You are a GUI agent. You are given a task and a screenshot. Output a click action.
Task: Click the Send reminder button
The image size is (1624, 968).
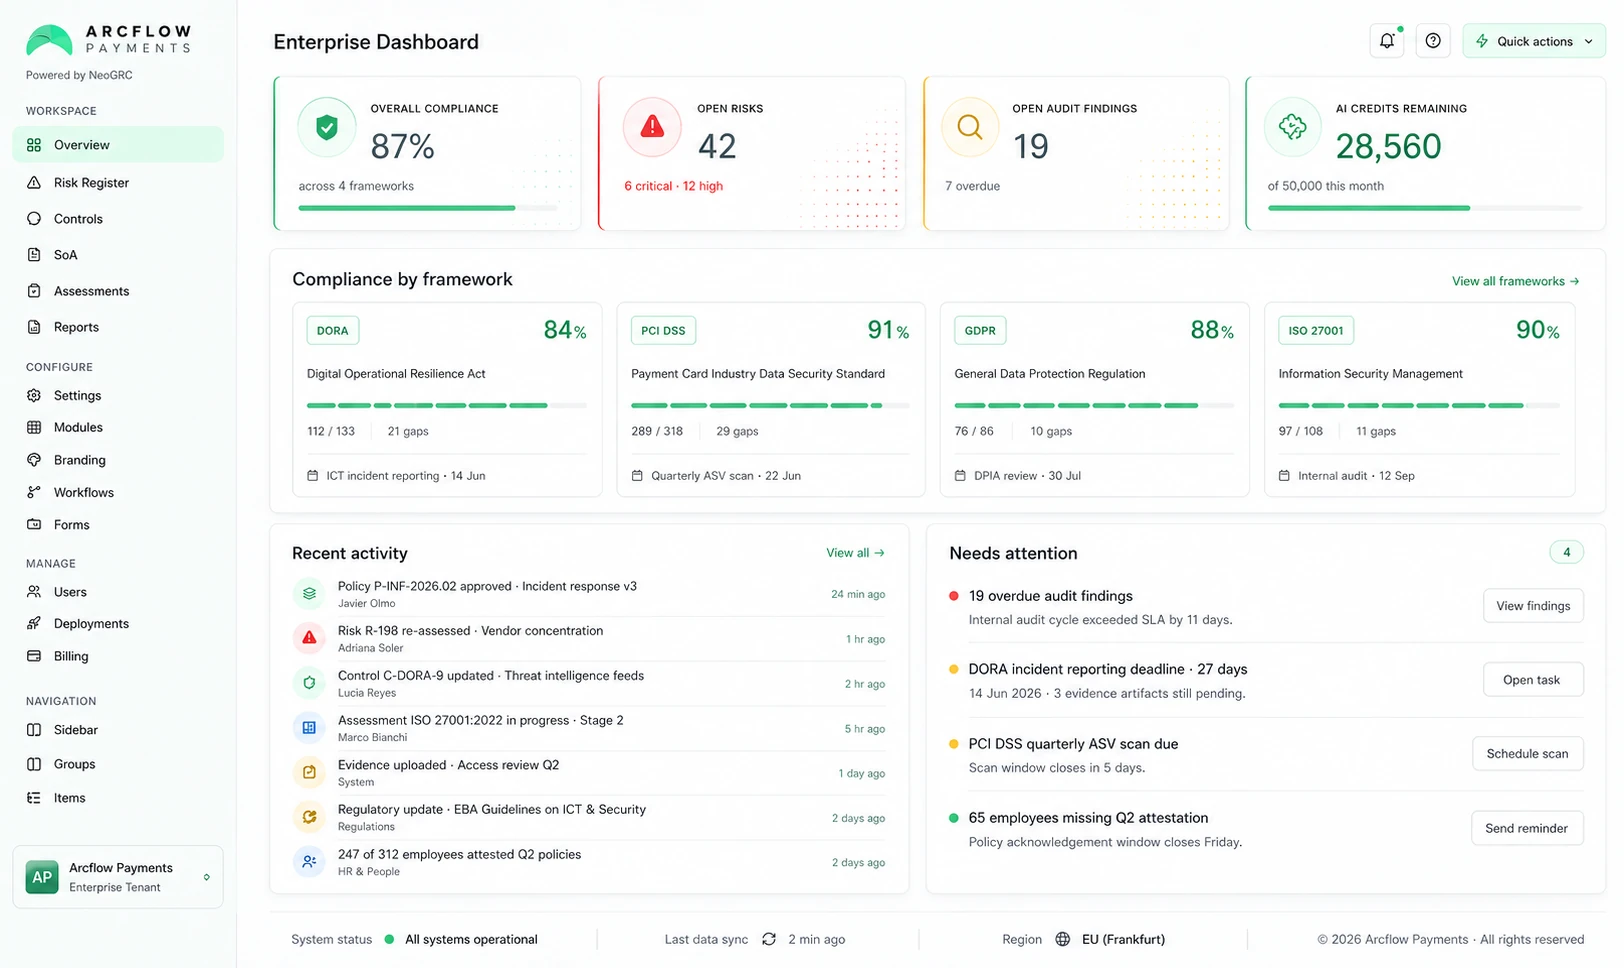coord(1527,828)
